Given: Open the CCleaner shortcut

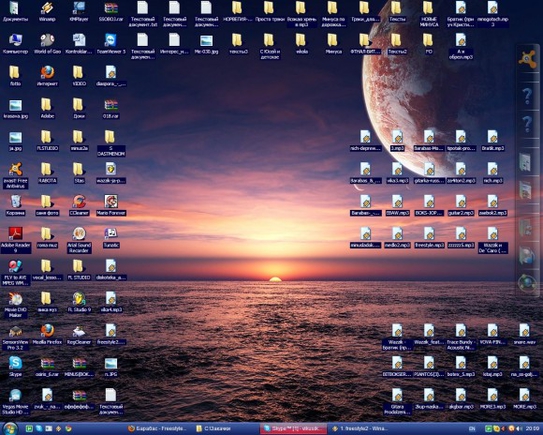Looking at the screenshot, I should pos(79,205).
